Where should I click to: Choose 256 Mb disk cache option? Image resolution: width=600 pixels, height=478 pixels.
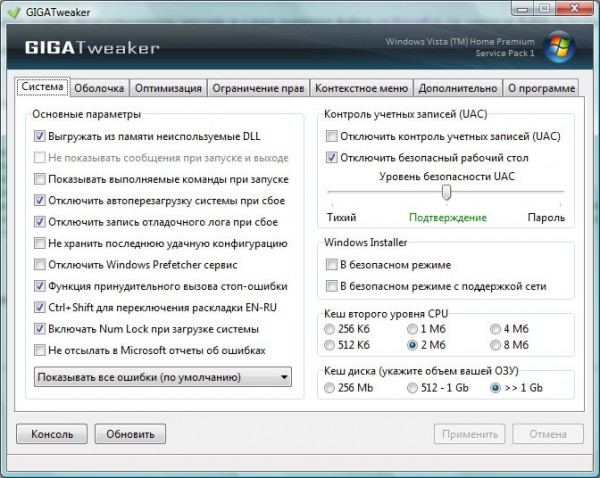click(x=329, y=388)
